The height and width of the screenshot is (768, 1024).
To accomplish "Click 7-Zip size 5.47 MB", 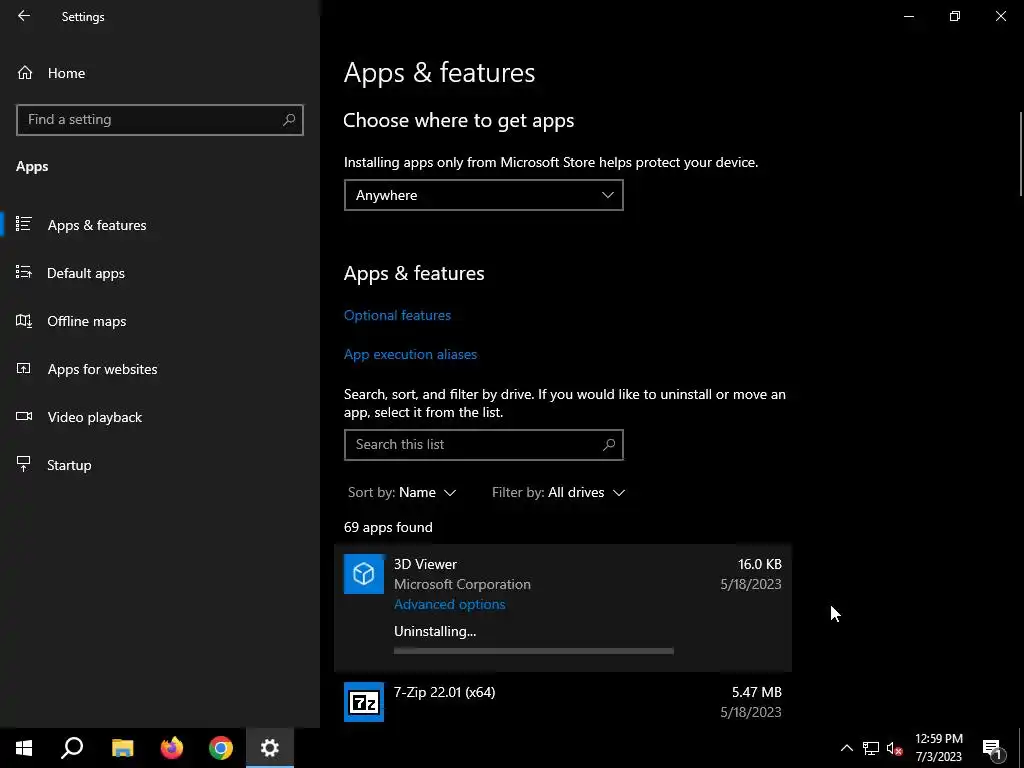I will 756,692.
